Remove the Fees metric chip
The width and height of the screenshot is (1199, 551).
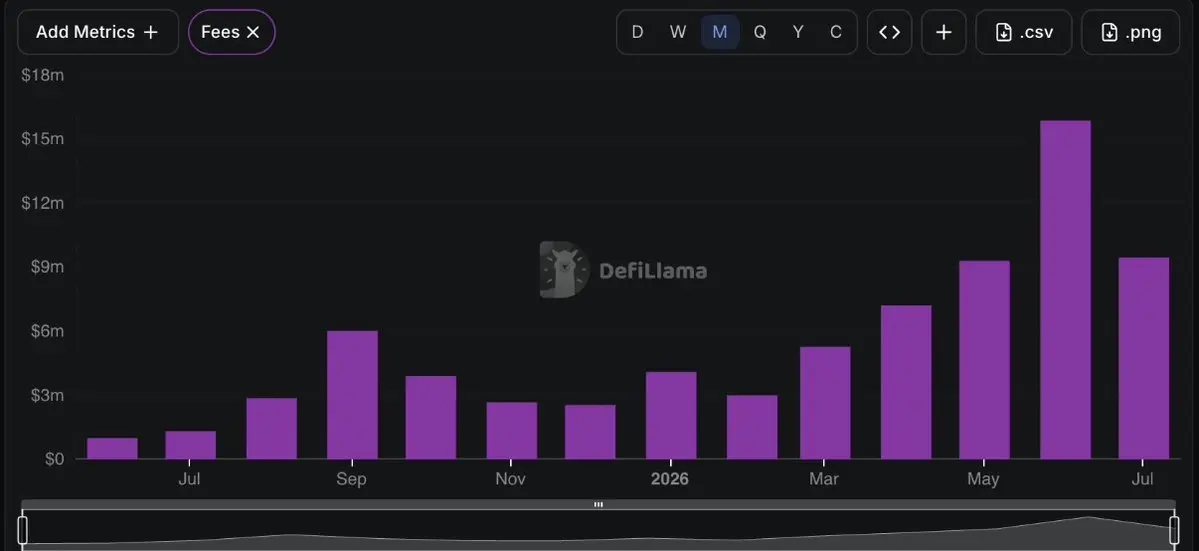253,32
